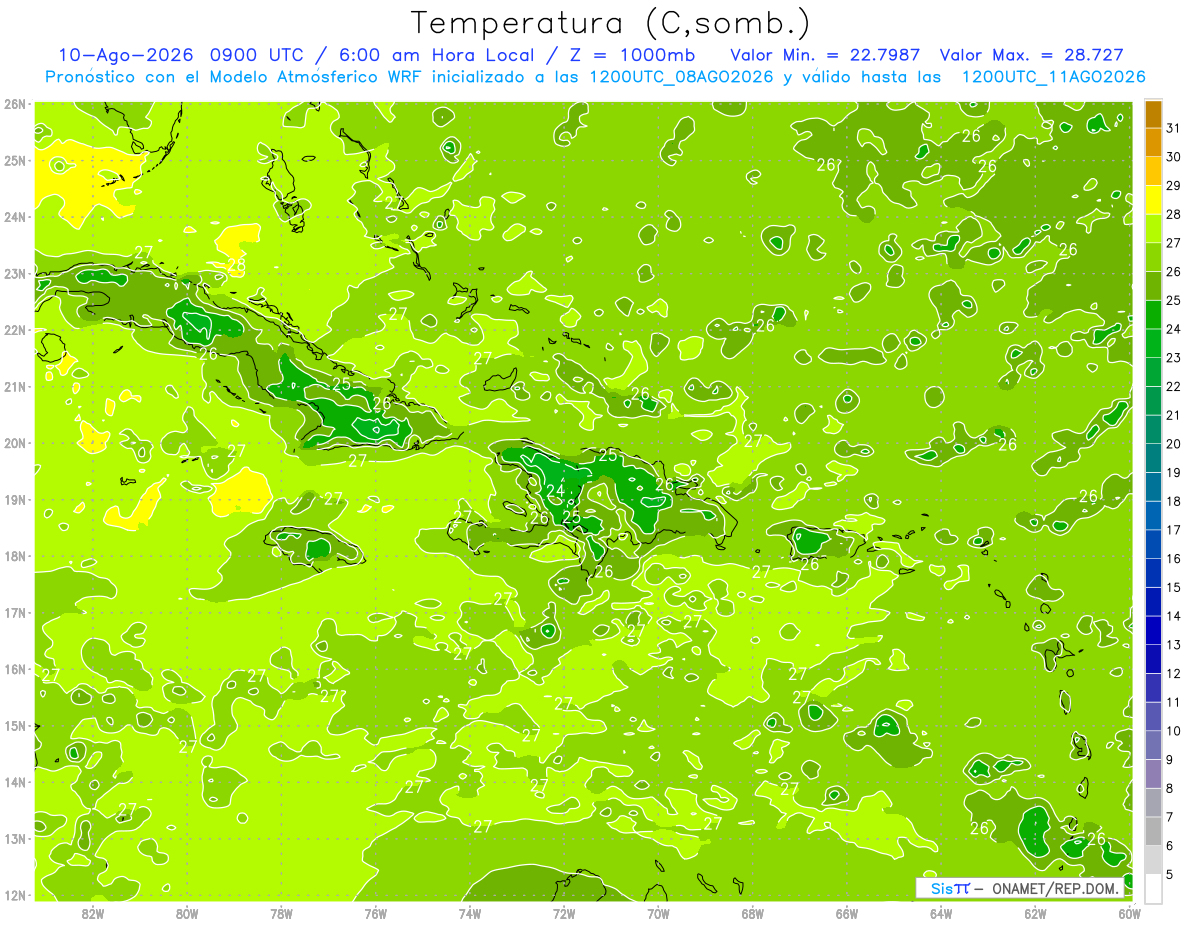Click the 62W longitude axis label
The image size is (1200, 927).
pyautogui.click(x=1035, y=913)
